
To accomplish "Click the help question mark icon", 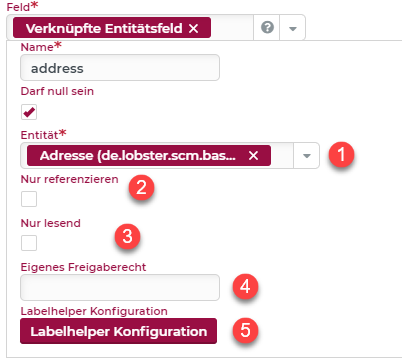I will coord(267,27).
